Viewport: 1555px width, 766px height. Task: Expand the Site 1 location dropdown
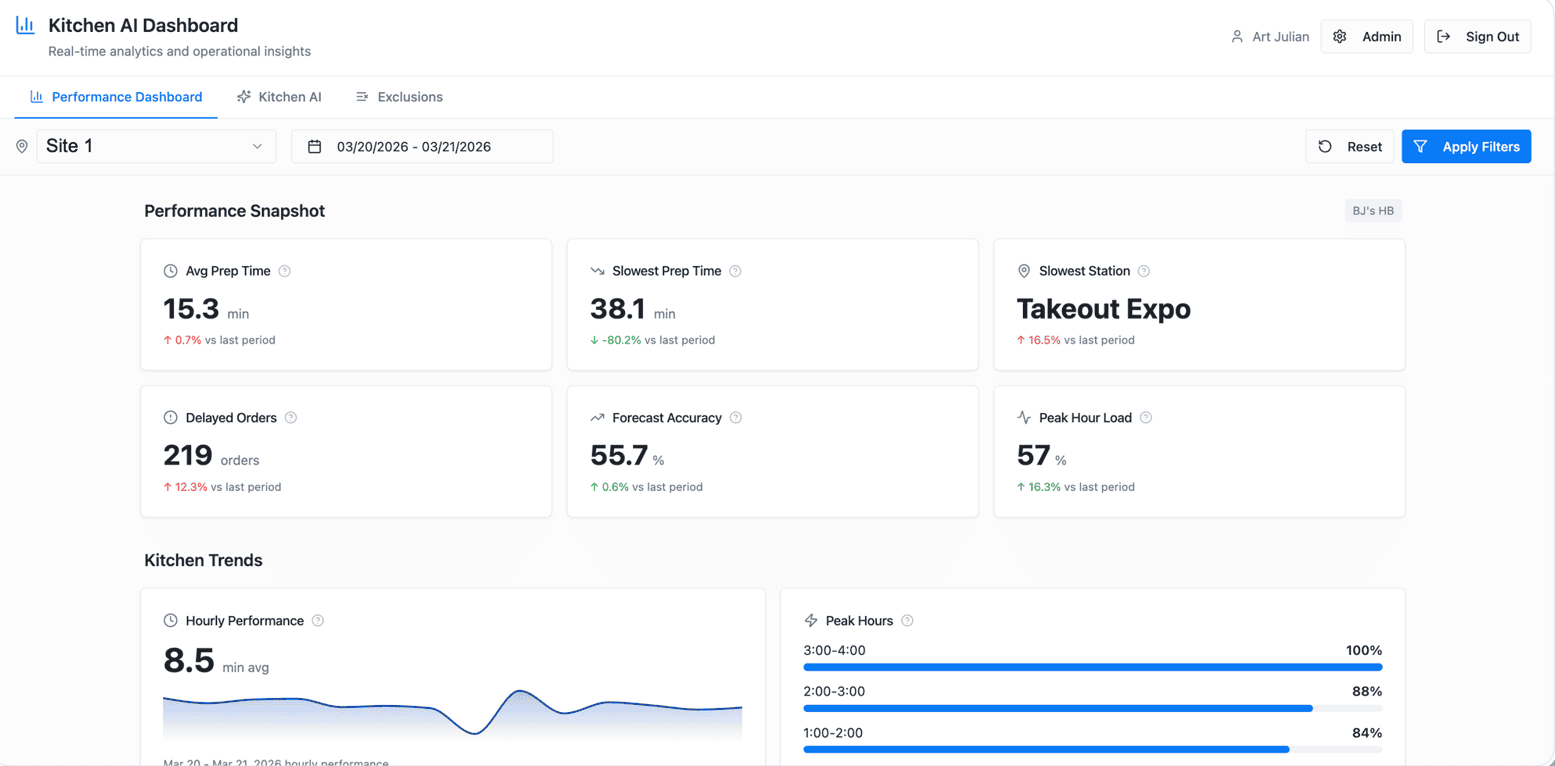tap(155, 146)
